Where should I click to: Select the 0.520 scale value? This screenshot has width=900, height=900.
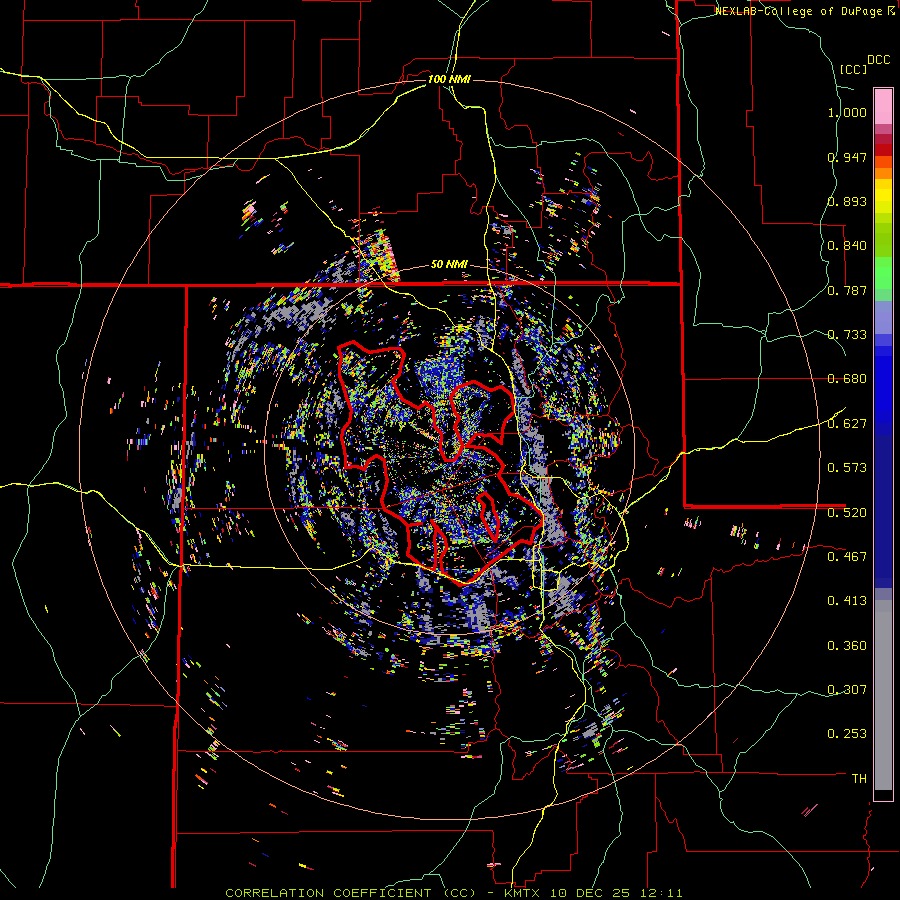847,512
